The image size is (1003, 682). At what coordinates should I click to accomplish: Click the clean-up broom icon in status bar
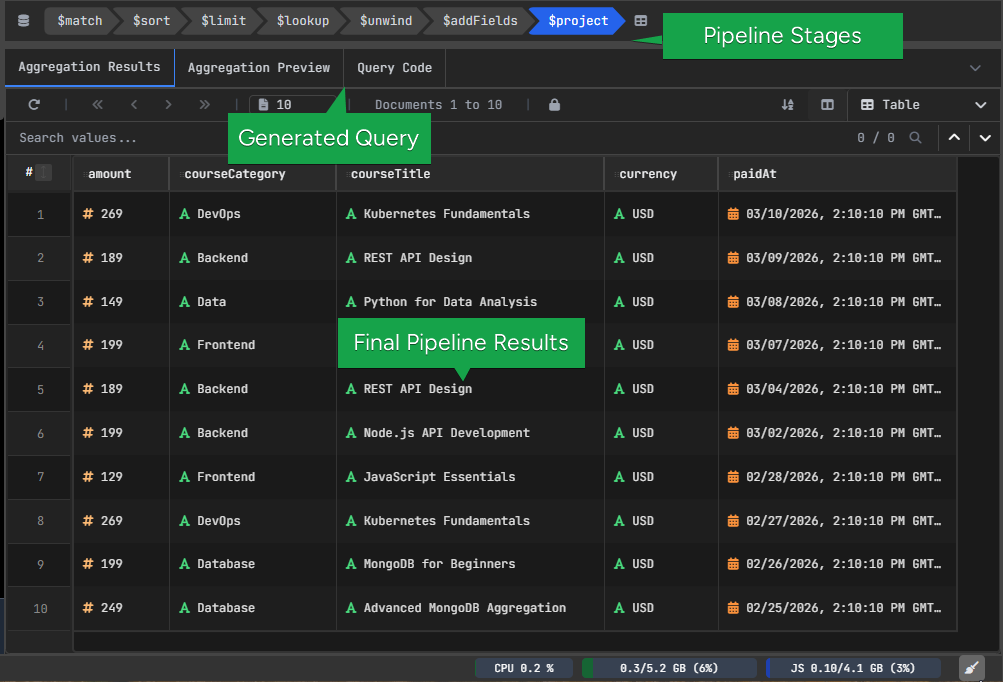pos(972,668)
